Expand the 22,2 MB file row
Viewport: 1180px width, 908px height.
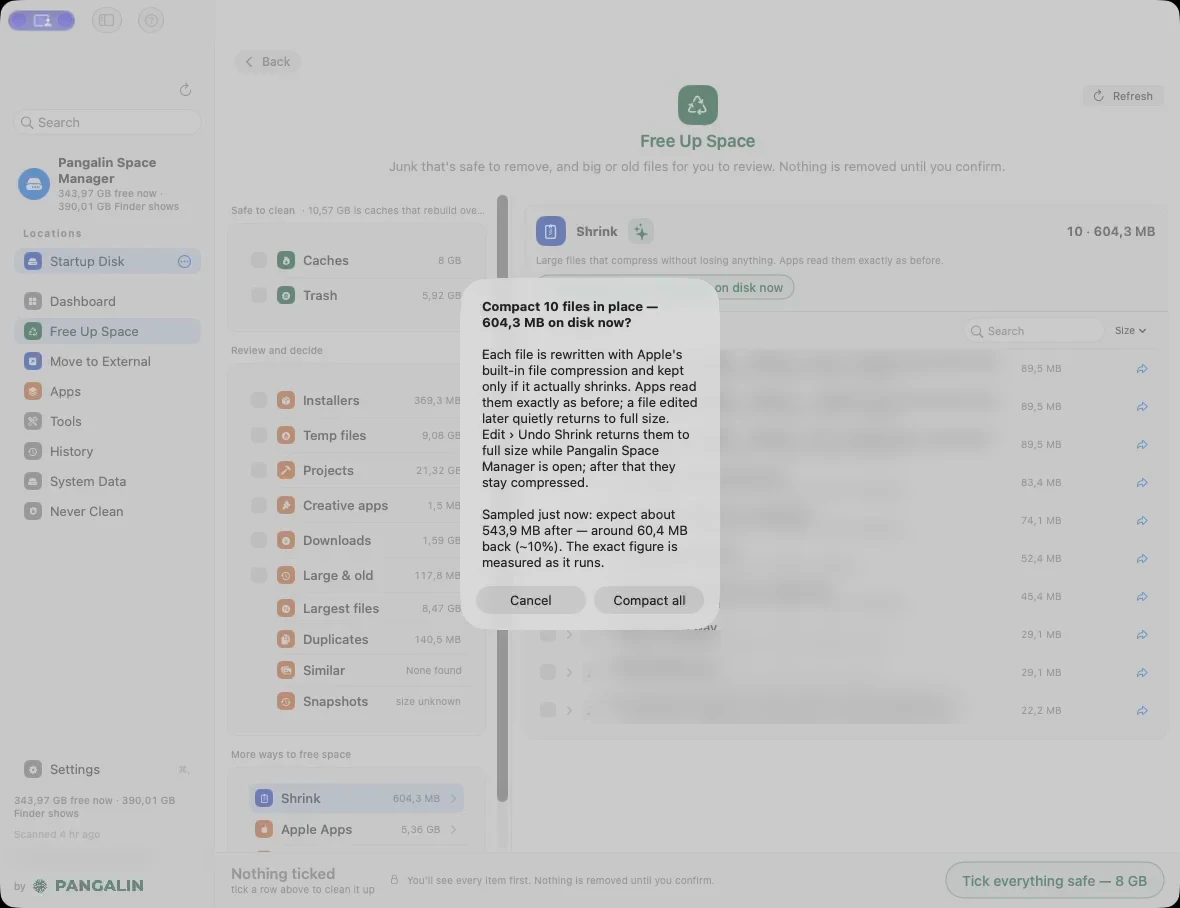570,709
